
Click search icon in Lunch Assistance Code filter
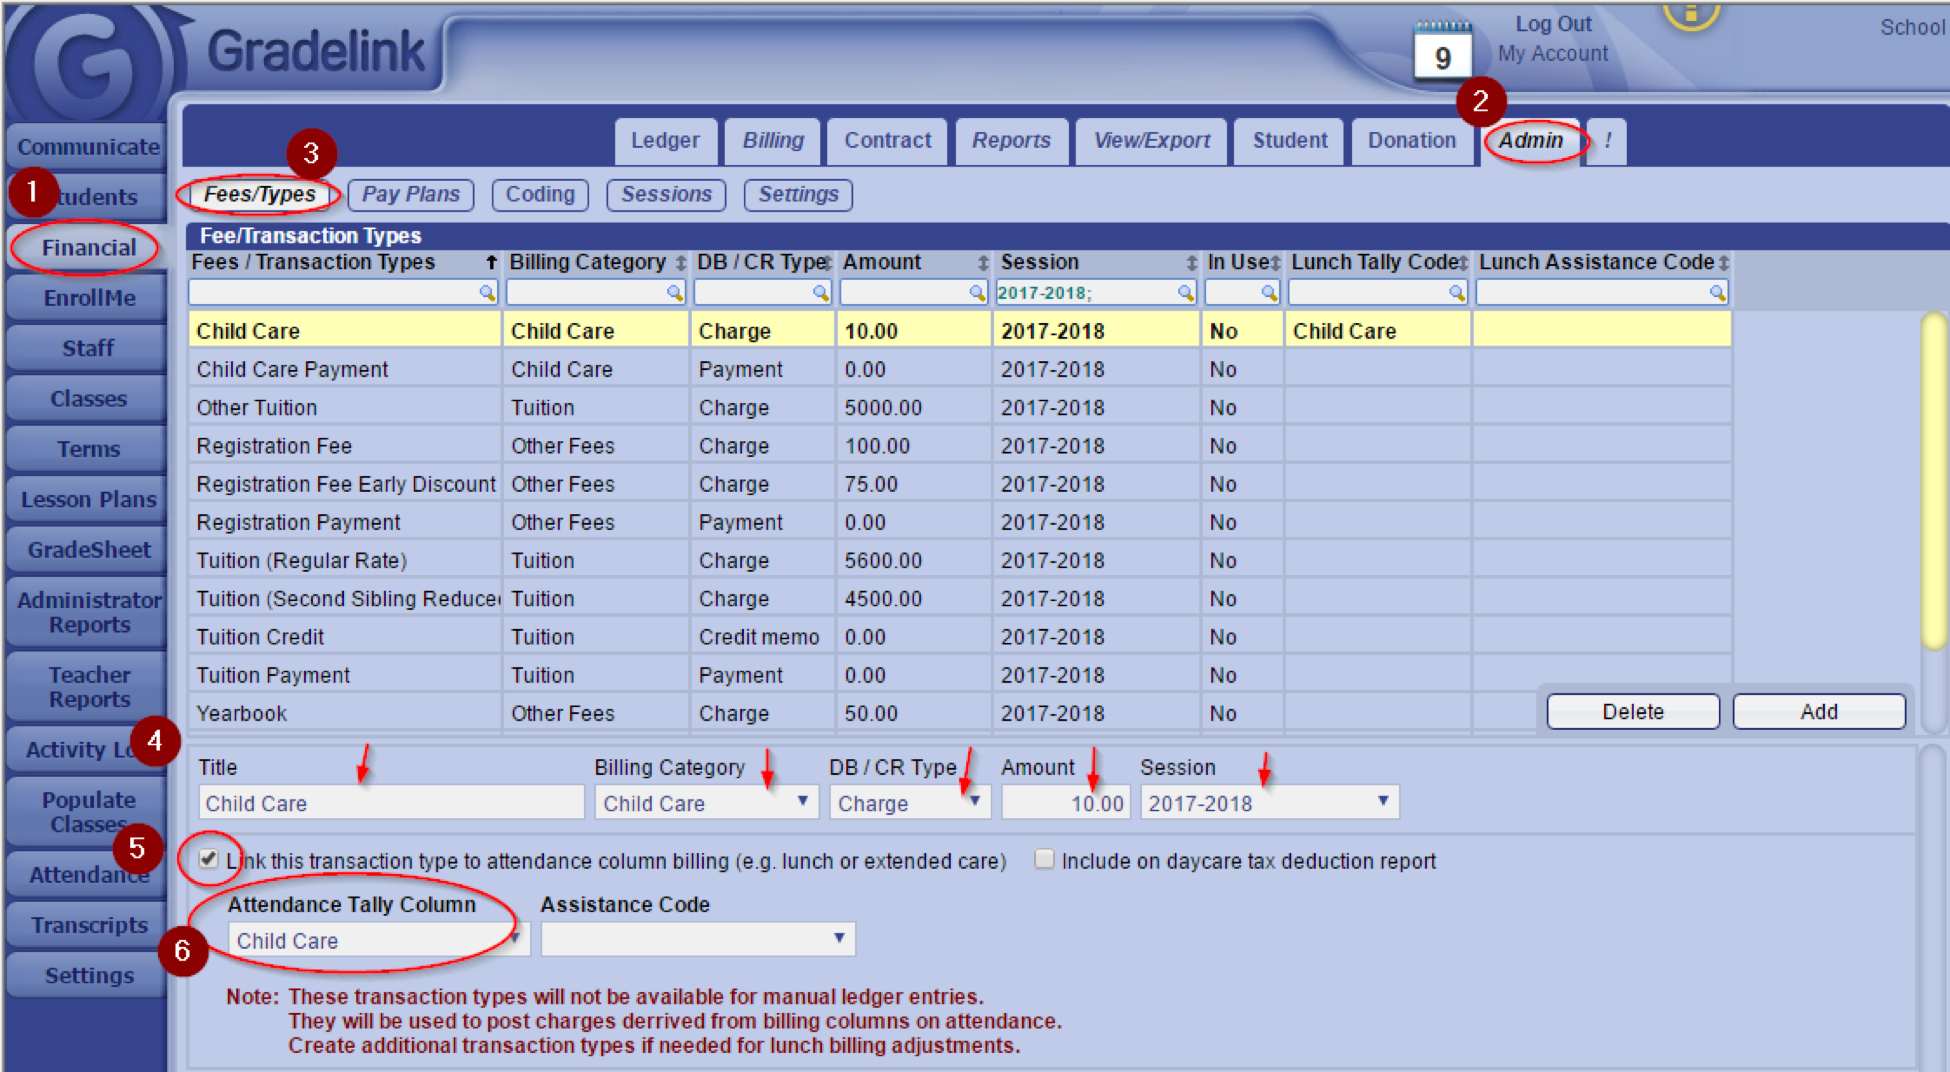coord(1717,293)
